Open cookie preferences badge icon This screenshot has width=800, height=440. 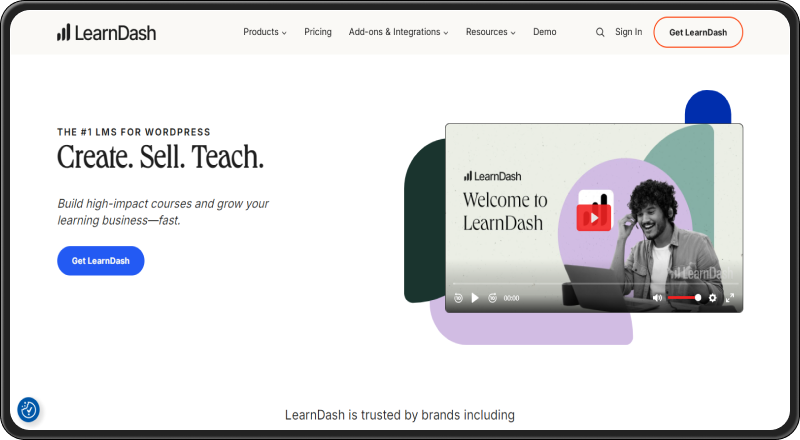pos(29,409)
